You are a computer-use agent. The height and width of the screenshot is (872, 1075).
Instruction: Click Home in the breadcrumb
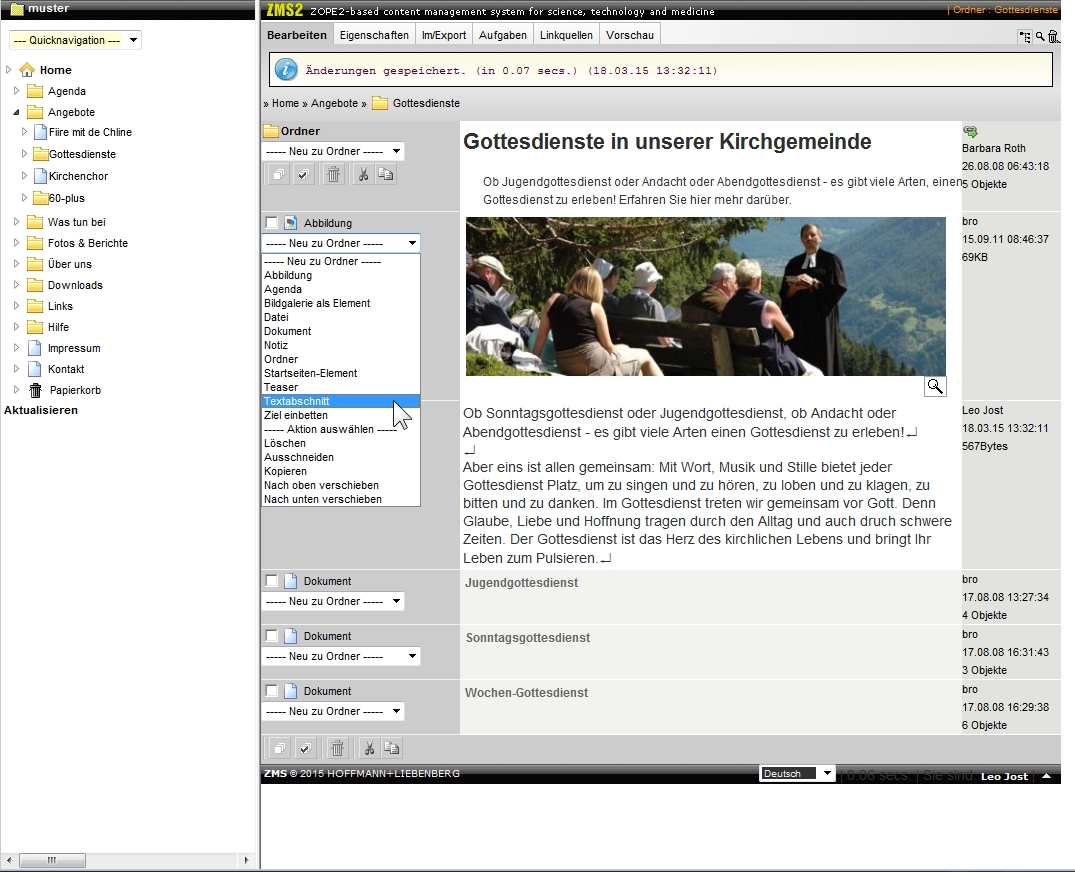[285, 103]
